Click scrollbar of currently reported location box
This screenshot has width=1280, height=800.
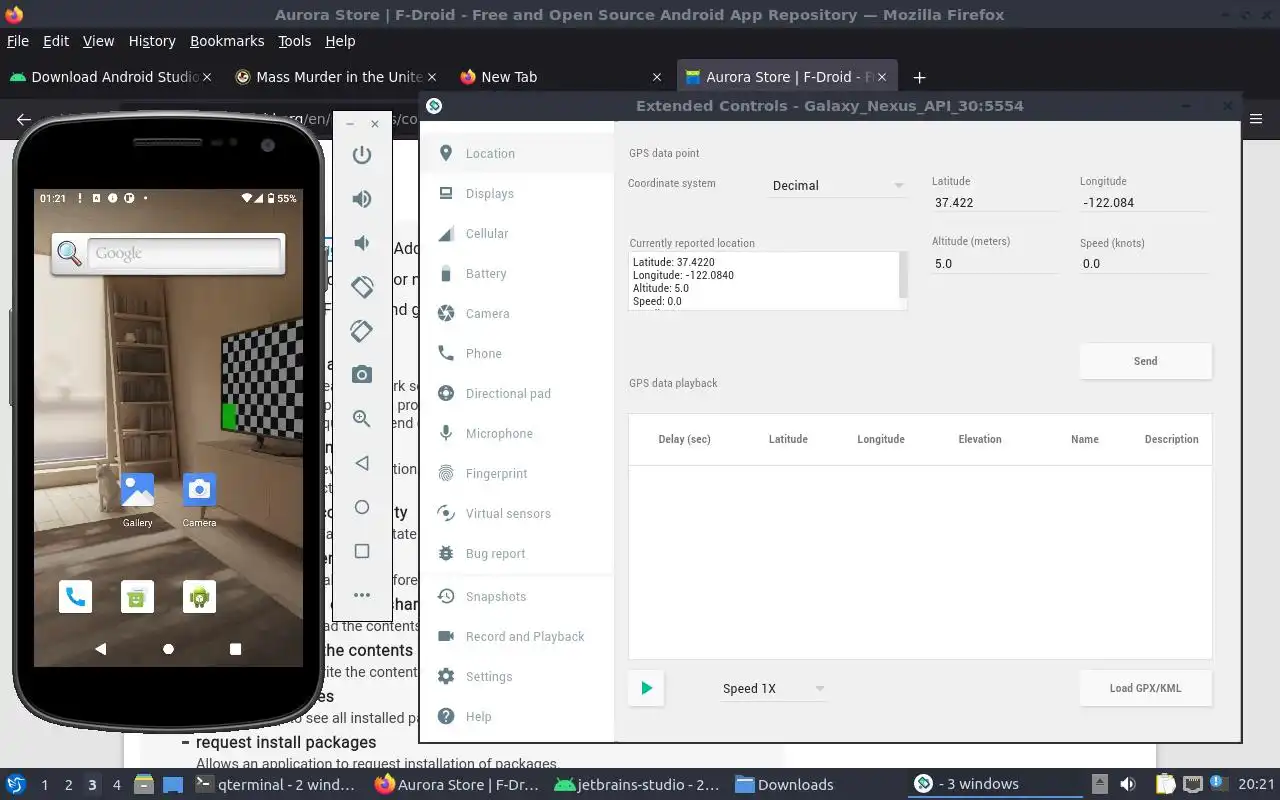click(x=903, y=276)
